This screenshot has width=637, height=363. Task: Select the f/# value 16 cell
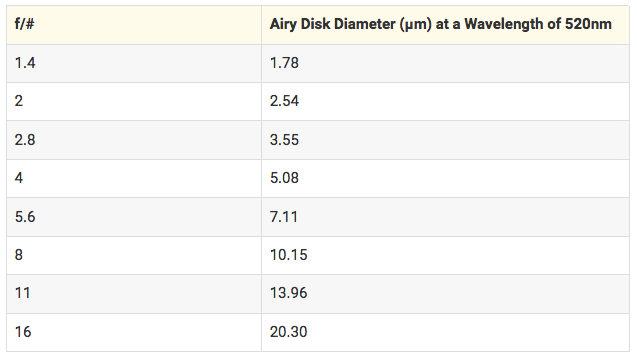tap(134, 333)
